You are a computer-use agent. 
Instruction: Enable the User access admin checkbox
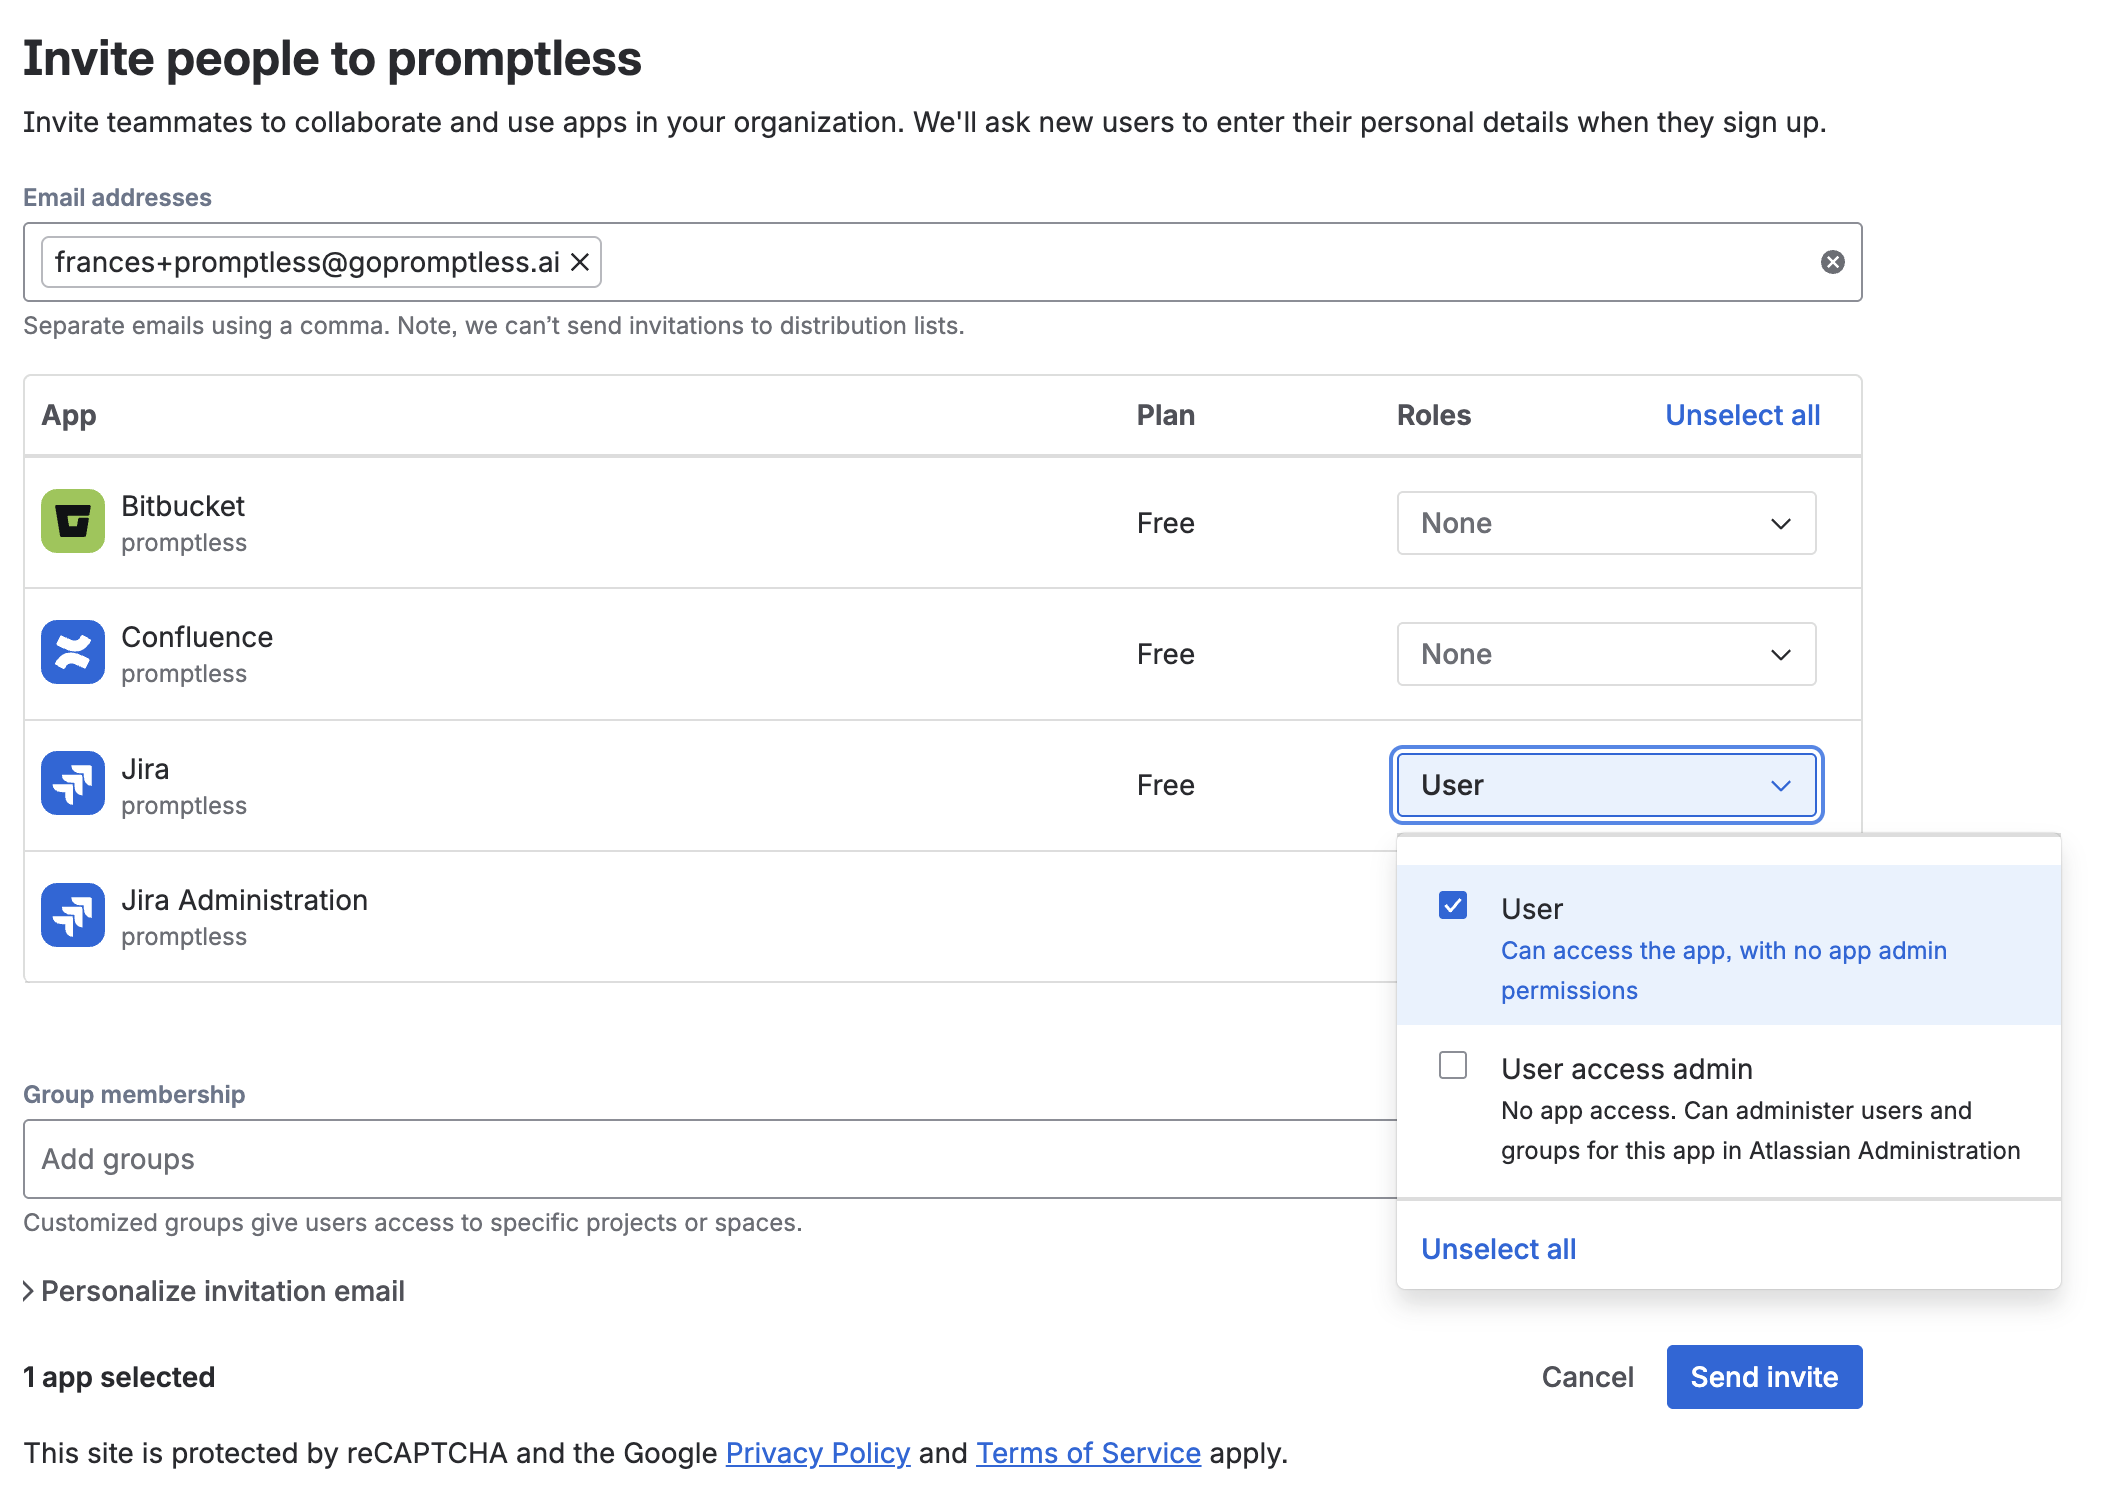(1451, 1065)
